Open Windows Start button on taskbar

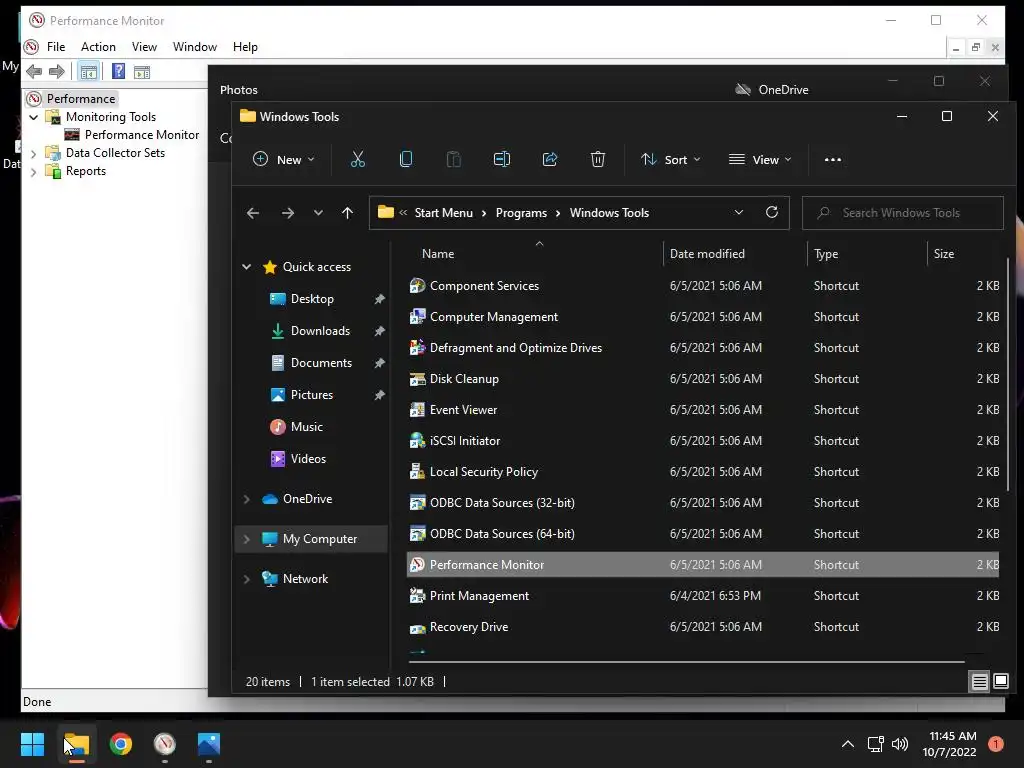tap(32, 744)
